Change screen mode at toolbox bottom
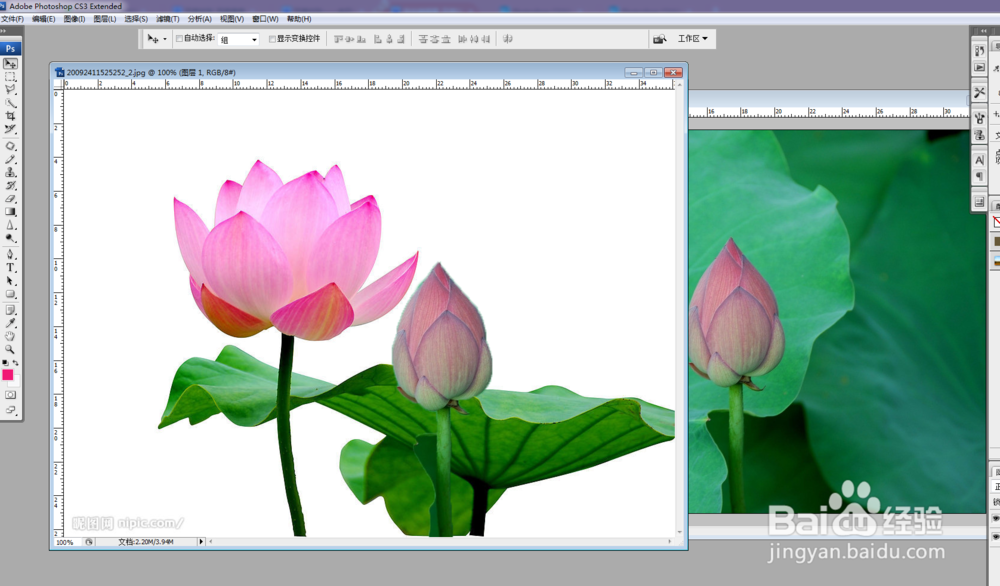This screenshot has width=1000, height=586. [10, 410]
